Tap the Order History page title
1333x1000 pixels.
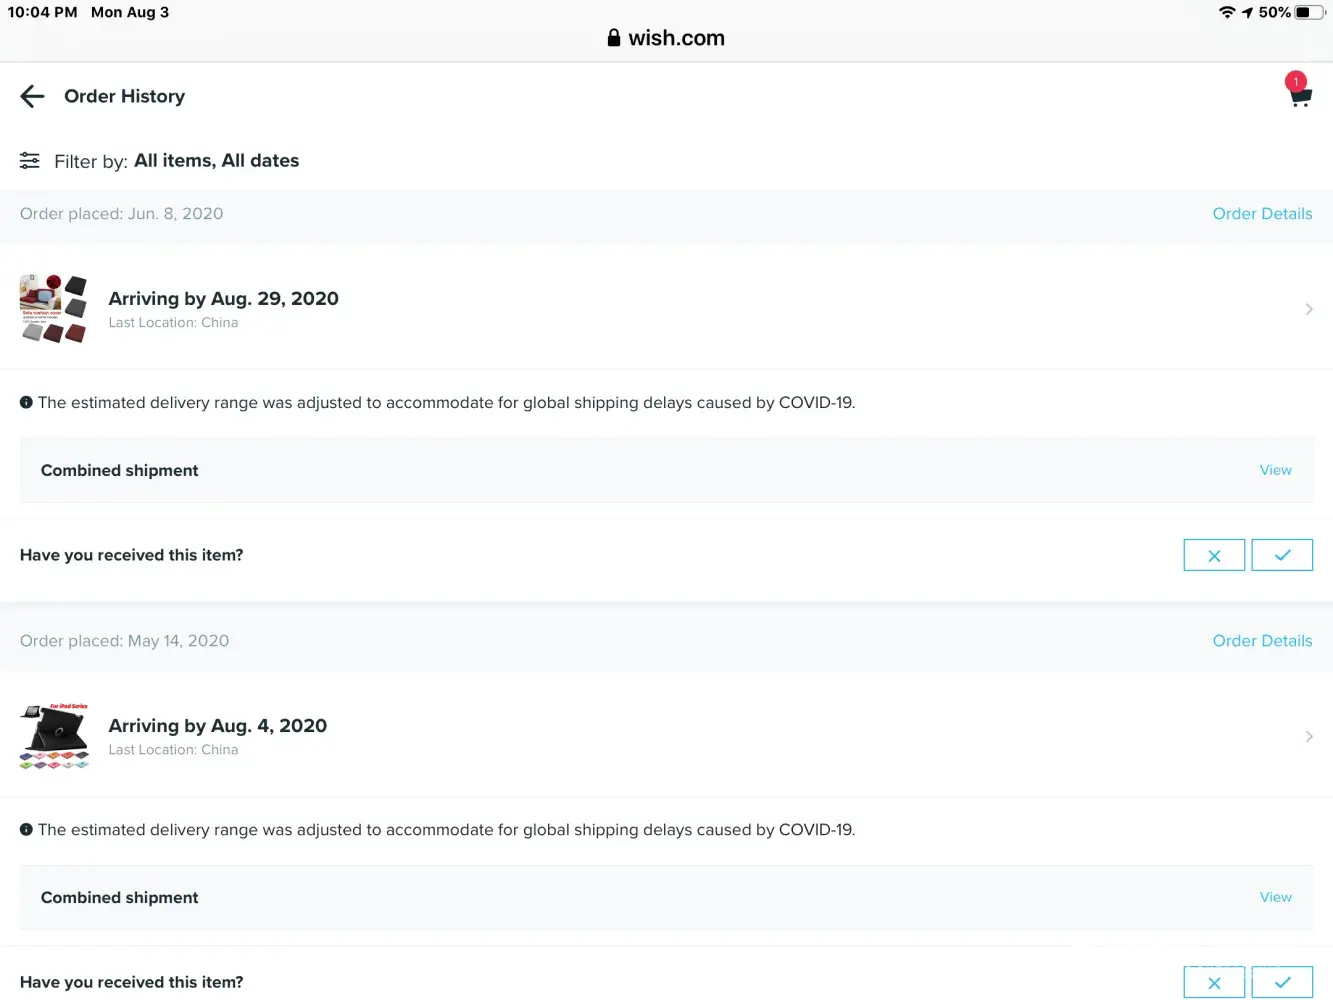click(125, 96)
